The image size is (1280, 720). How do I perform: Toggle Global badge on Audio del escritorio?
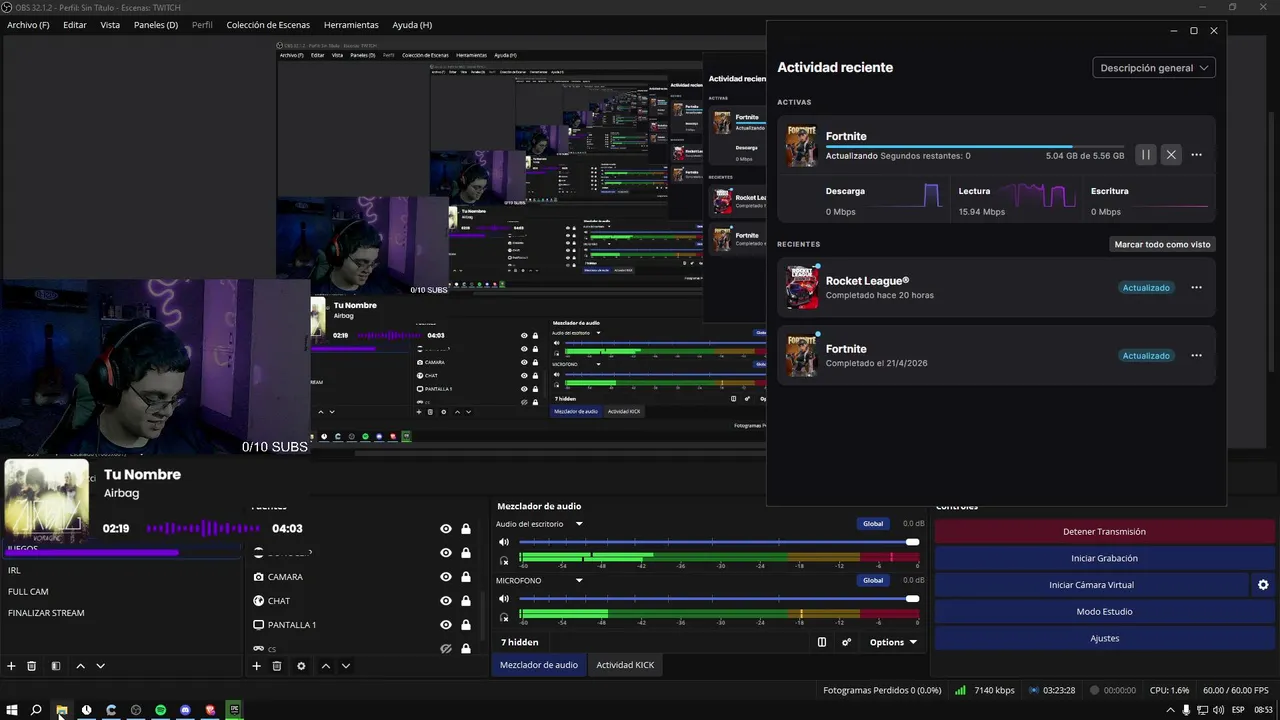(873, 524)
